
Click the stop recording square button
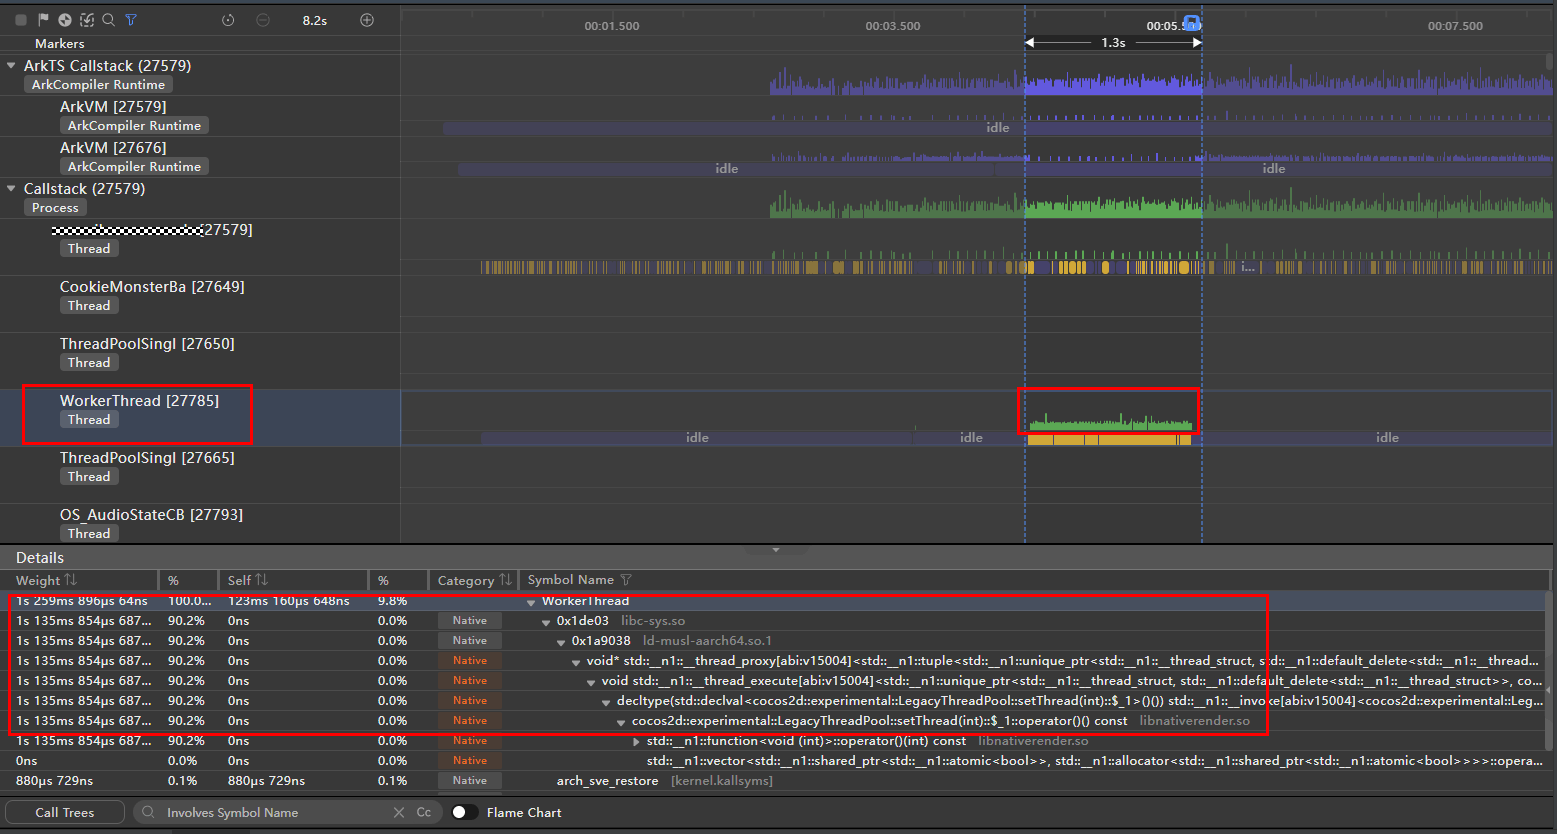tap(21, 20)
